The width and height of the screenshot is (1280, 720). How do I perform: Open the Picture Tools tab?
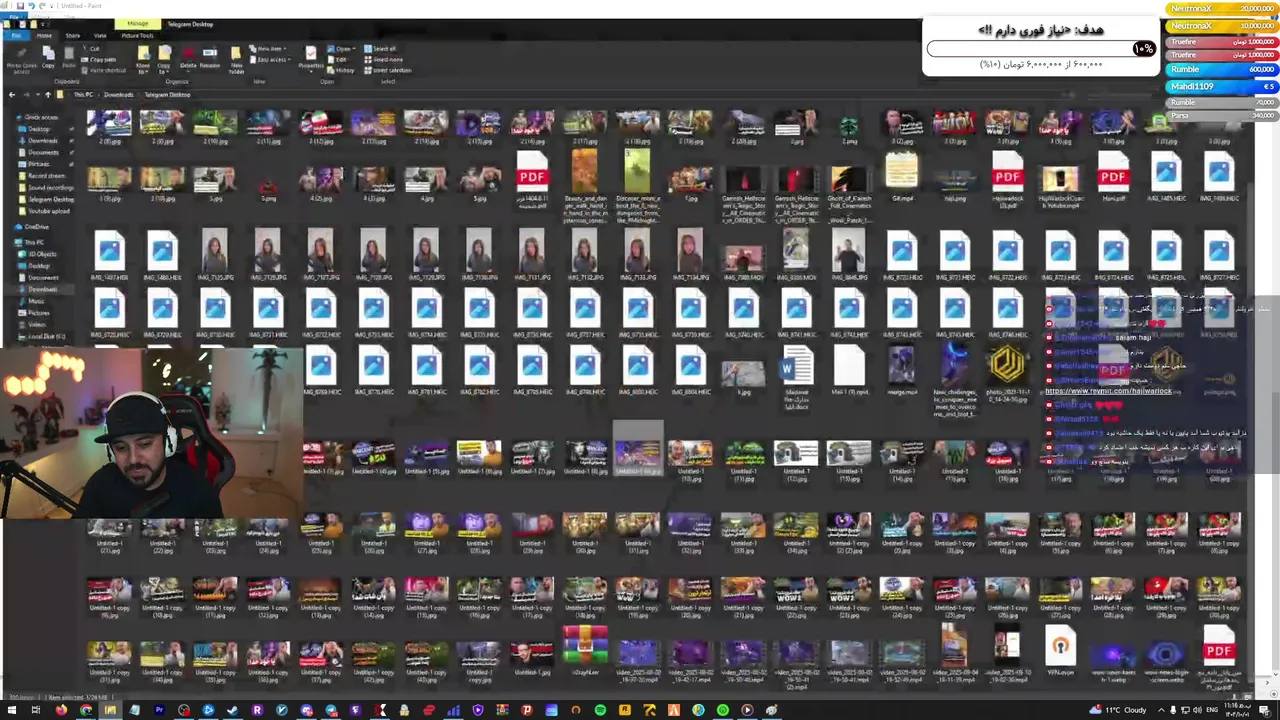[x=137, y=35]
